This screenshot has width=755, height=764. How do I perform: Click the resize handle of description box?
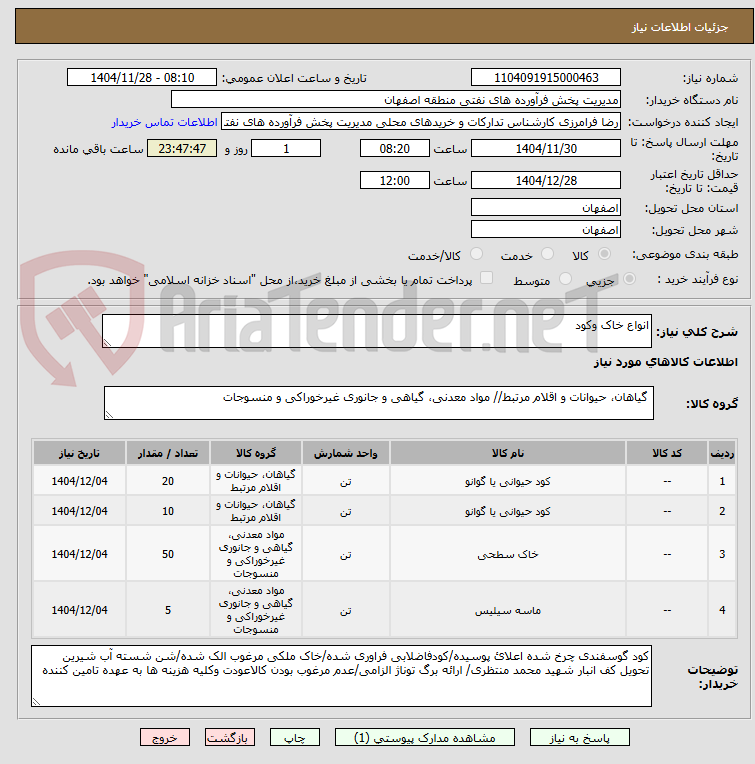[107, 343]
